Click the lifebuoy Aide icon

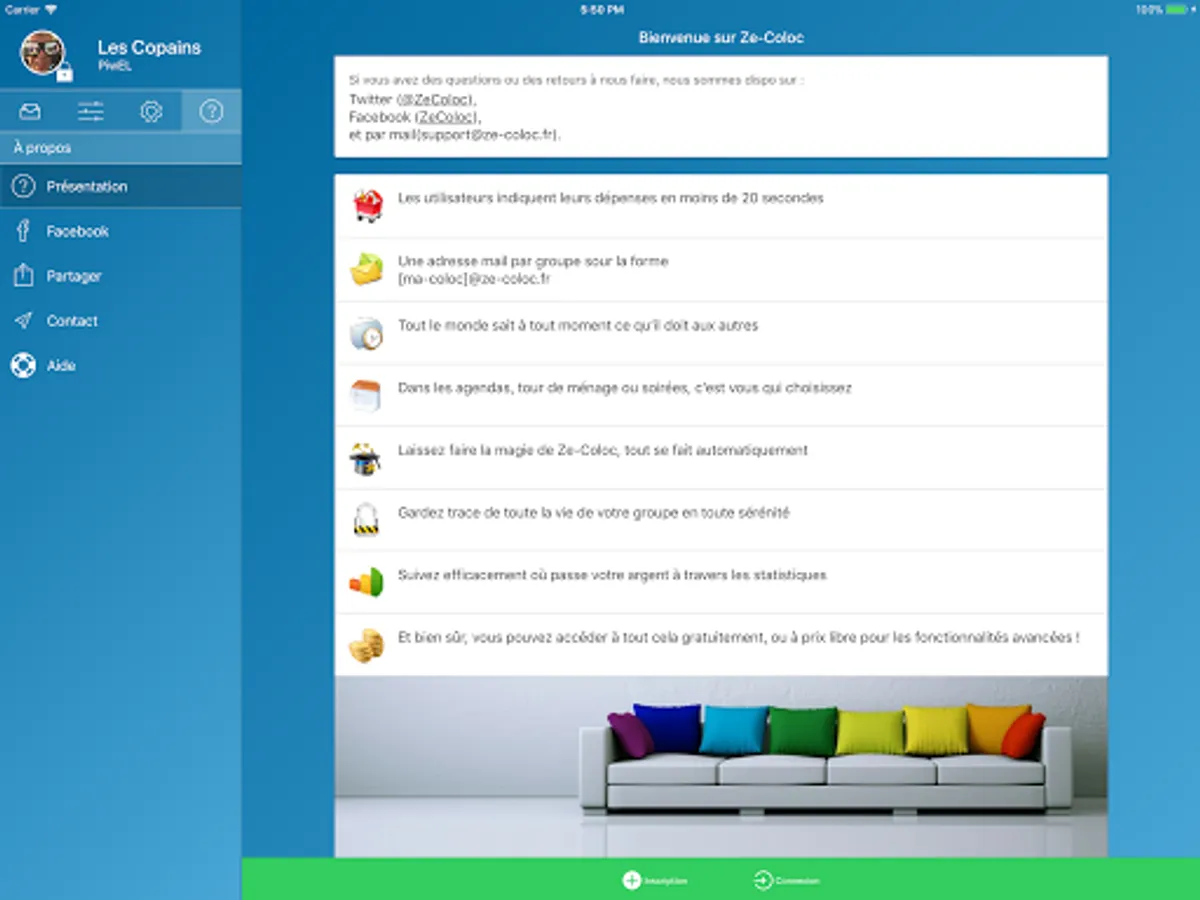pyautogui.click(x=23, y=366)
